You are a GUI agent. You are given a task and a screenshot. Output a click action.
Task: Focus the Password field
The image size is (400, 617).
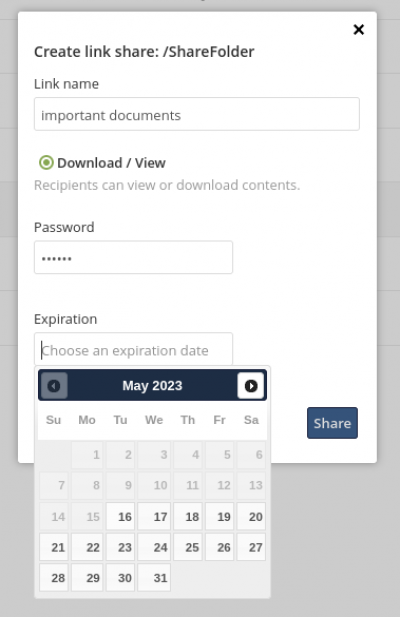133,258
